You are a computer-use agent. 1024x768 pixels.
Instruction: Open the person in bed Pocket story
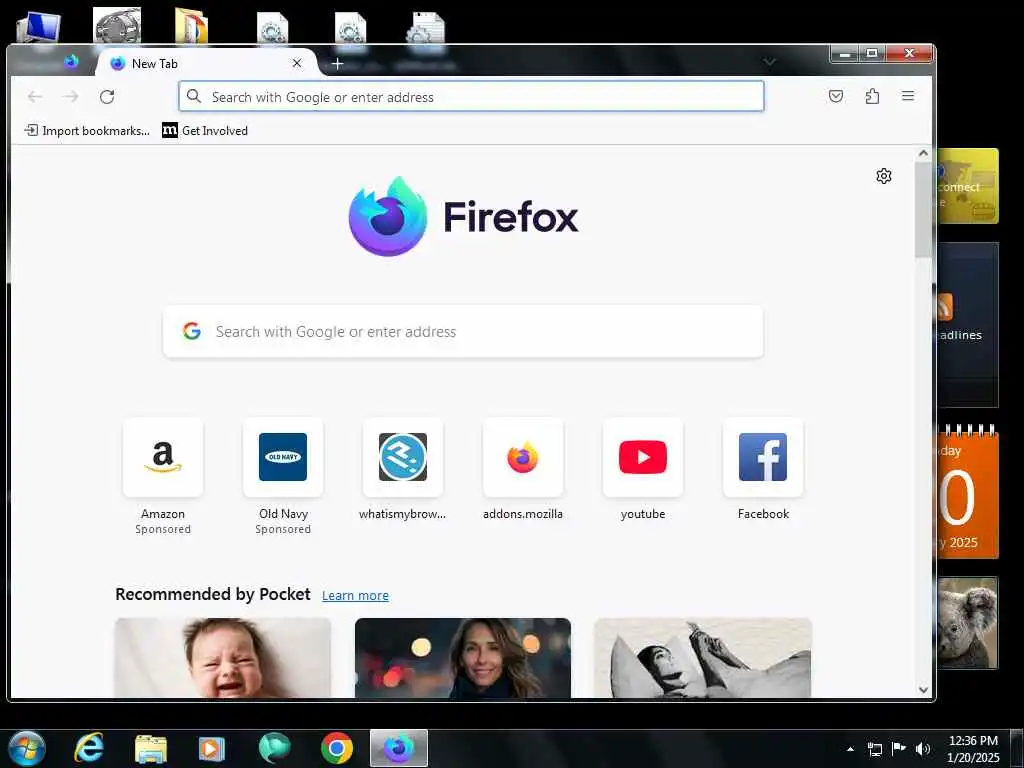click(703, 658)
